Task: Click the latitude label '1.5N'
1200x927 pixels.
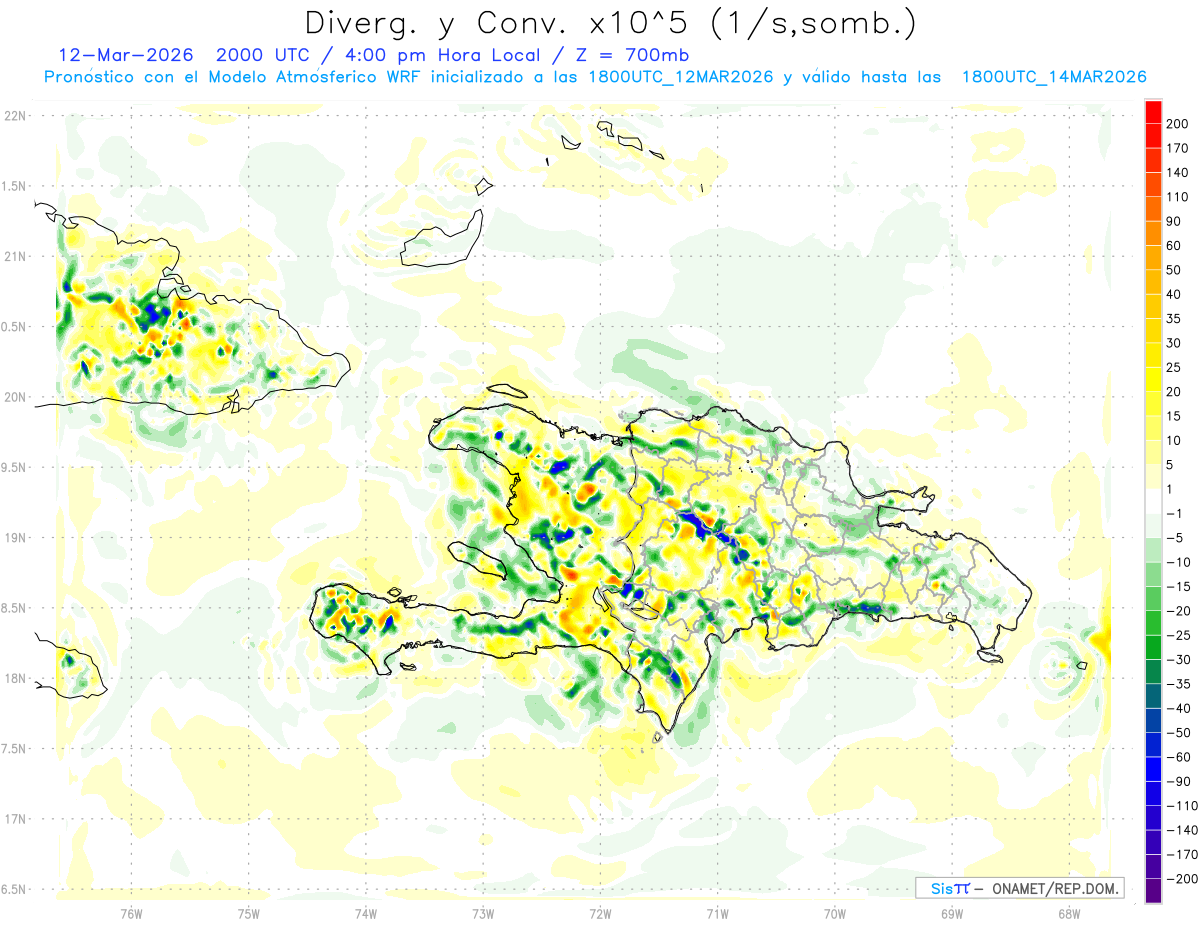Action: coord(16,186)
